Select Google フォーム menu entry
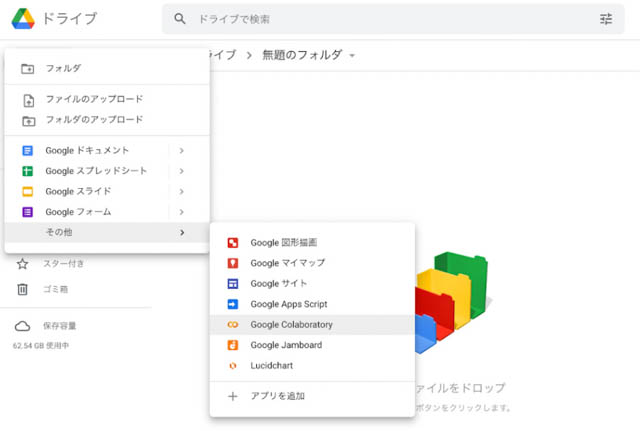Viewport: 640px width, 431px height. pyautogui.click(x=107, y=212)
